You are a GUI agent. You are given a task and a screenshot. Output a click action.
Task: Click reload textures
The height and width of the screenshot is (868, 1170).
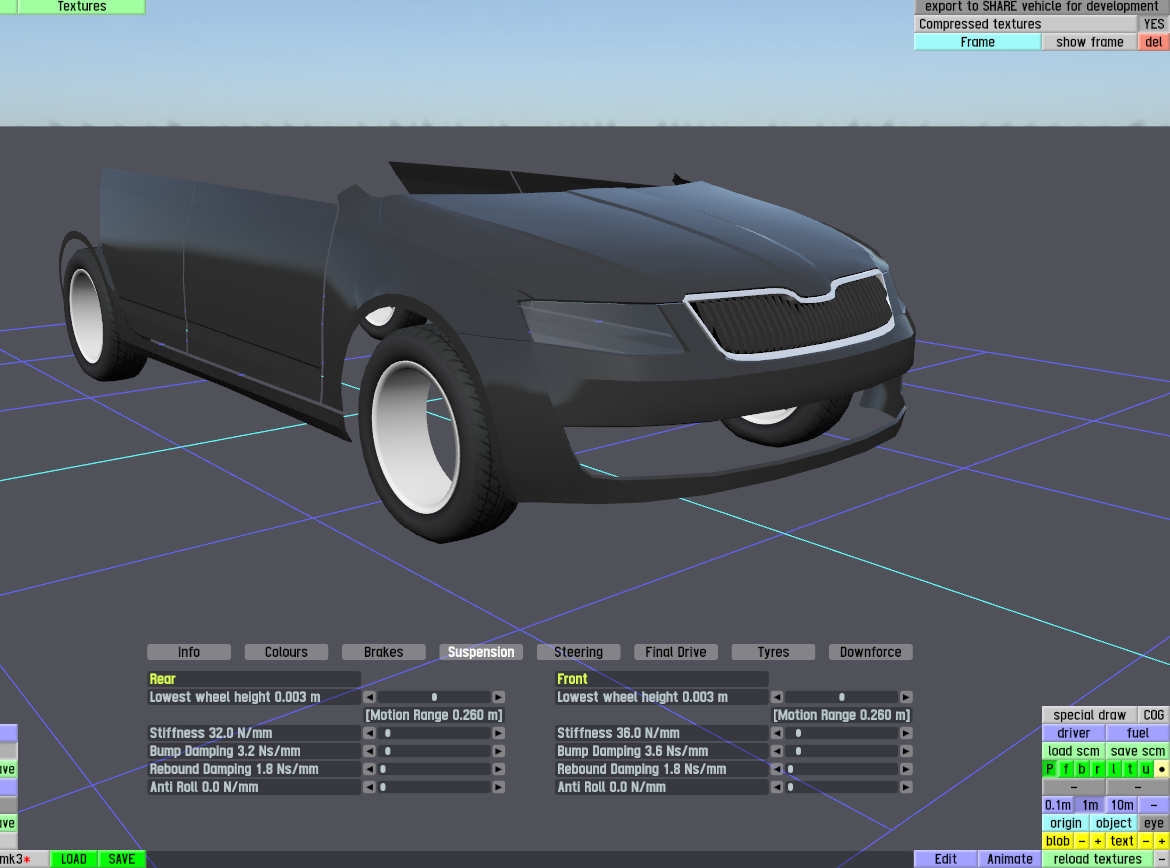[1098, 859]
